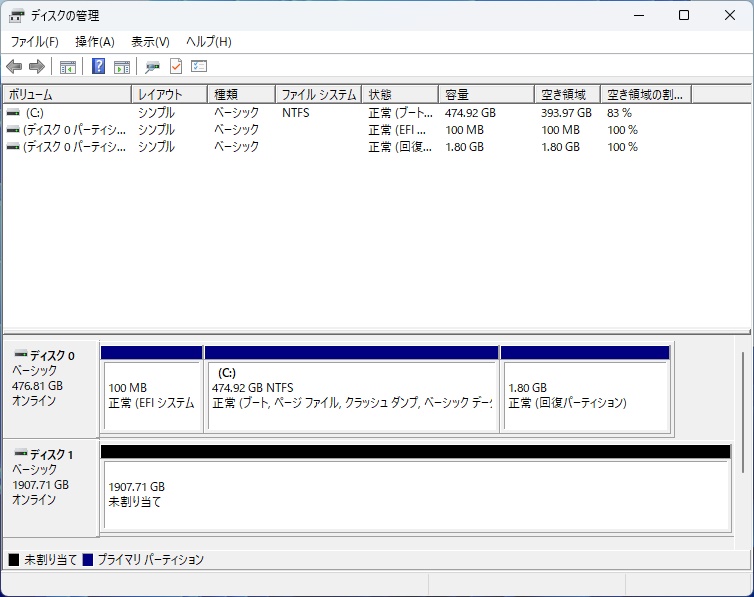Viewport: 754px width, 597px height.
Task: Open the 表示(V) menu
Action: pos(150,42)
